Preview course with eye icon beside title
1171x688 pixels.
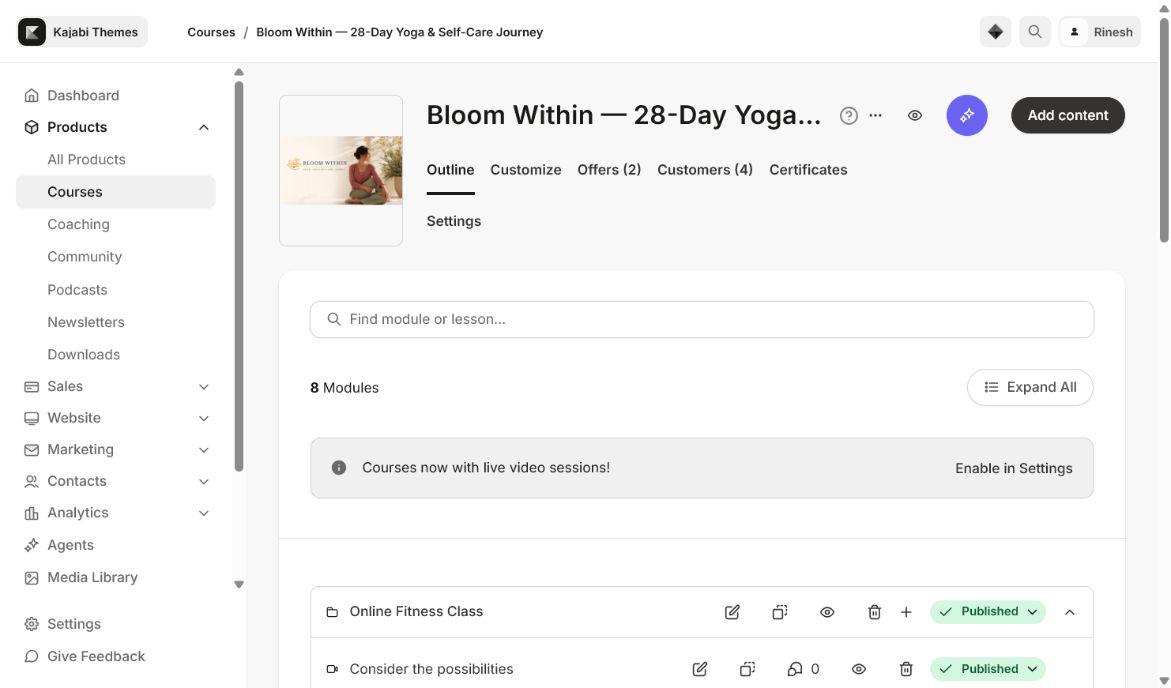[x=915, y=116]
